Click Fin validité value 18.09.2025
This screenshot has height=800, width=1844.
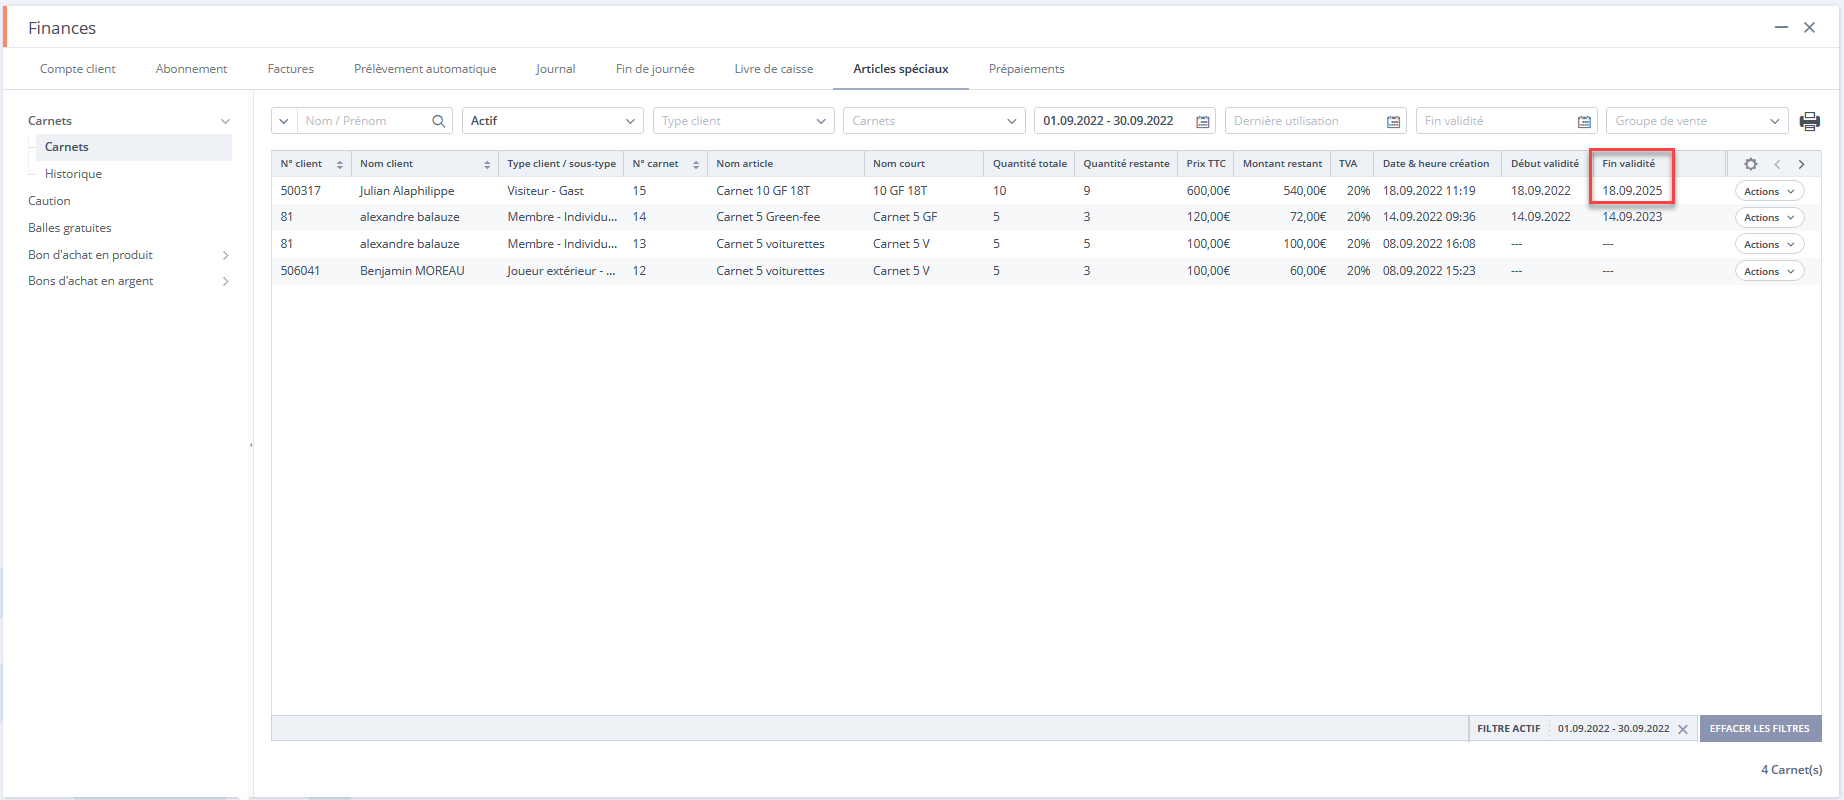coord(1632,191)
